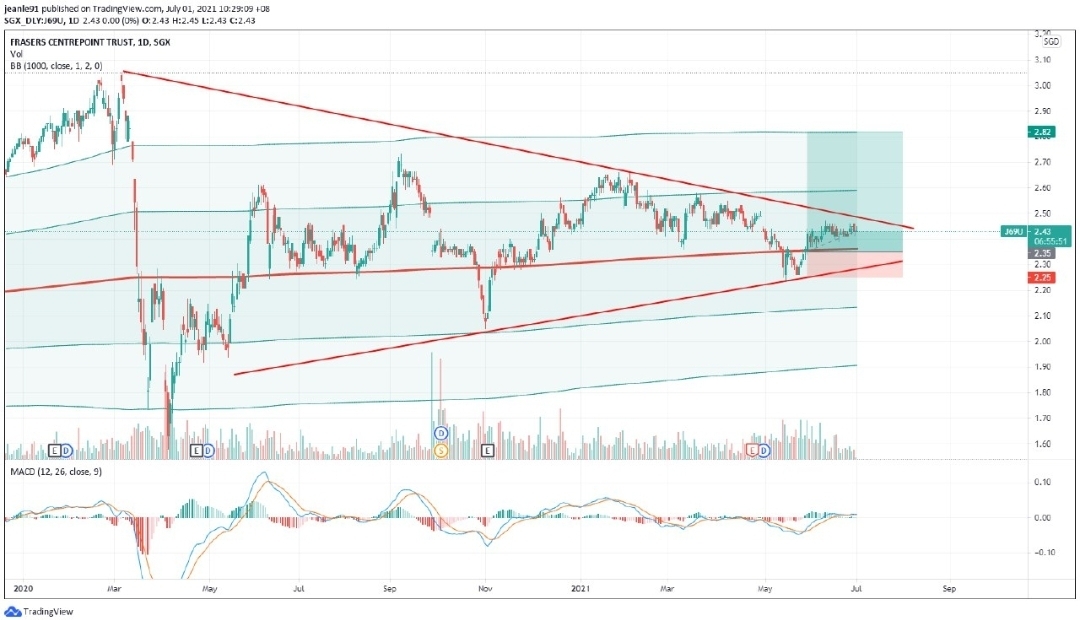The height and width of the screenshot is (620, 1080).
Task: Click the 0.10 MACD axis tick
Action: click(1042, 482)
